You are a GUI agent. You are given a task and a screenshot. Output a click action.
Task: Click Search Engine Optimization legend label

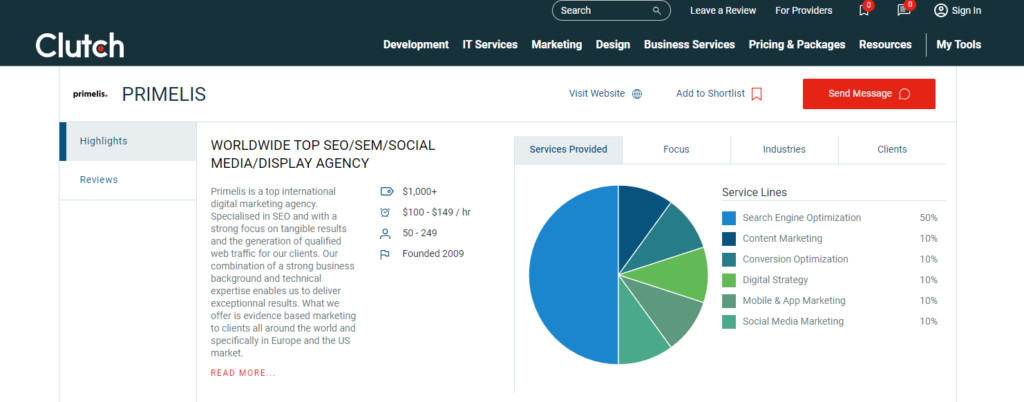(x=802, y=218)
